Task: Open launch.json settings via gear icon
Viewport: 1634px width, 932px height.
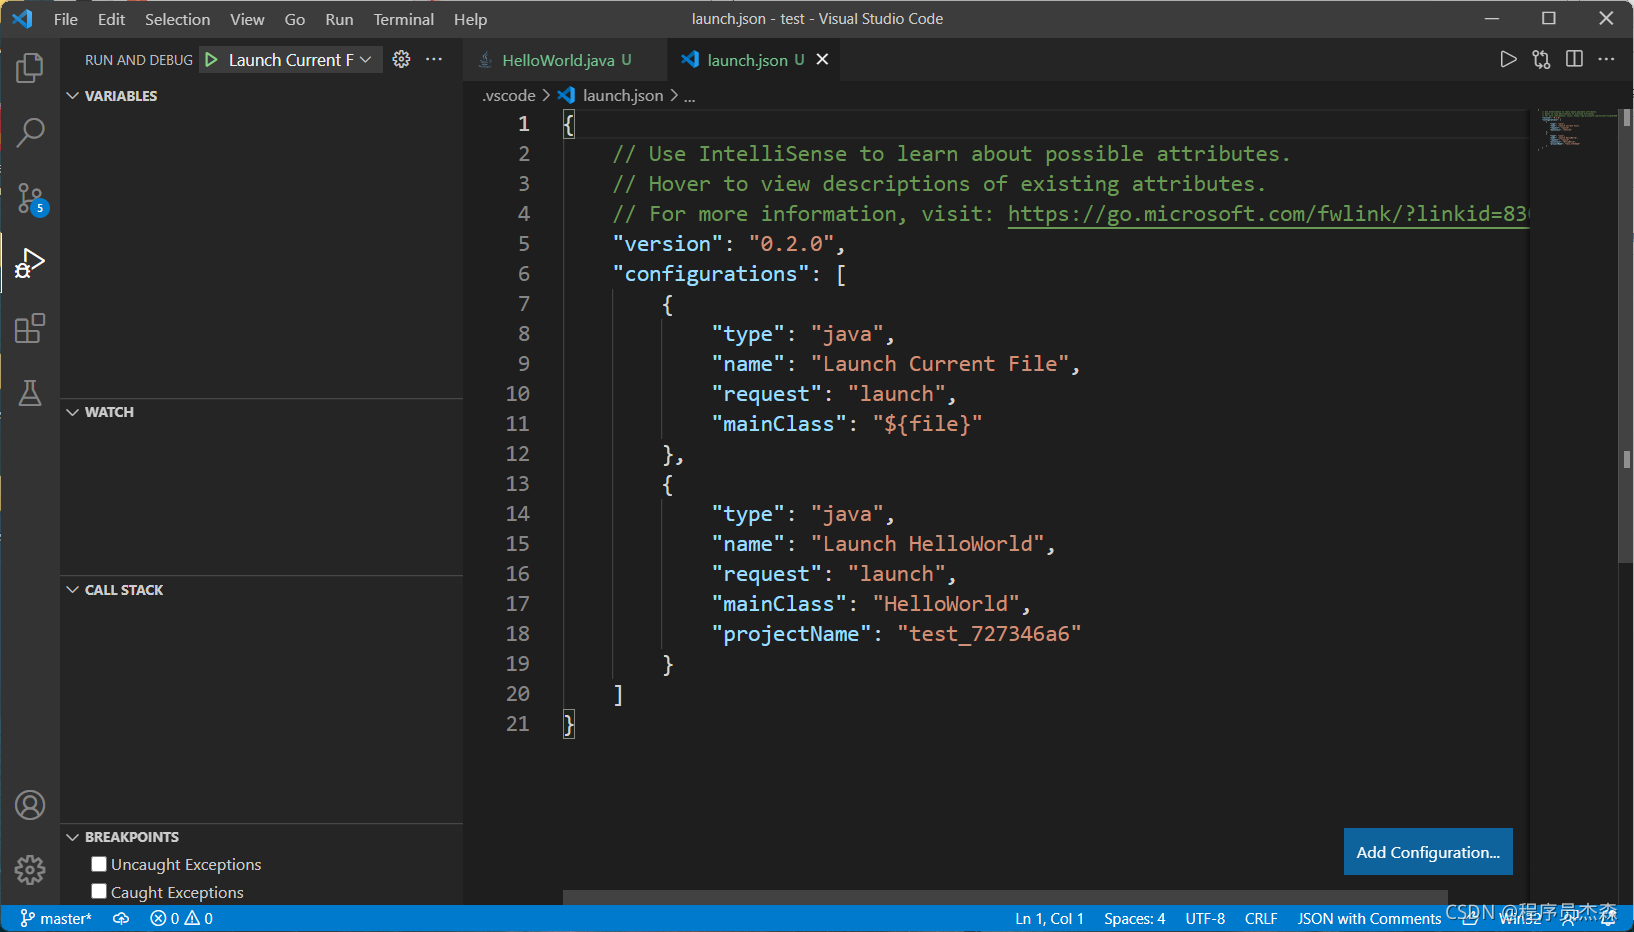Action: (x=401, y=59)
